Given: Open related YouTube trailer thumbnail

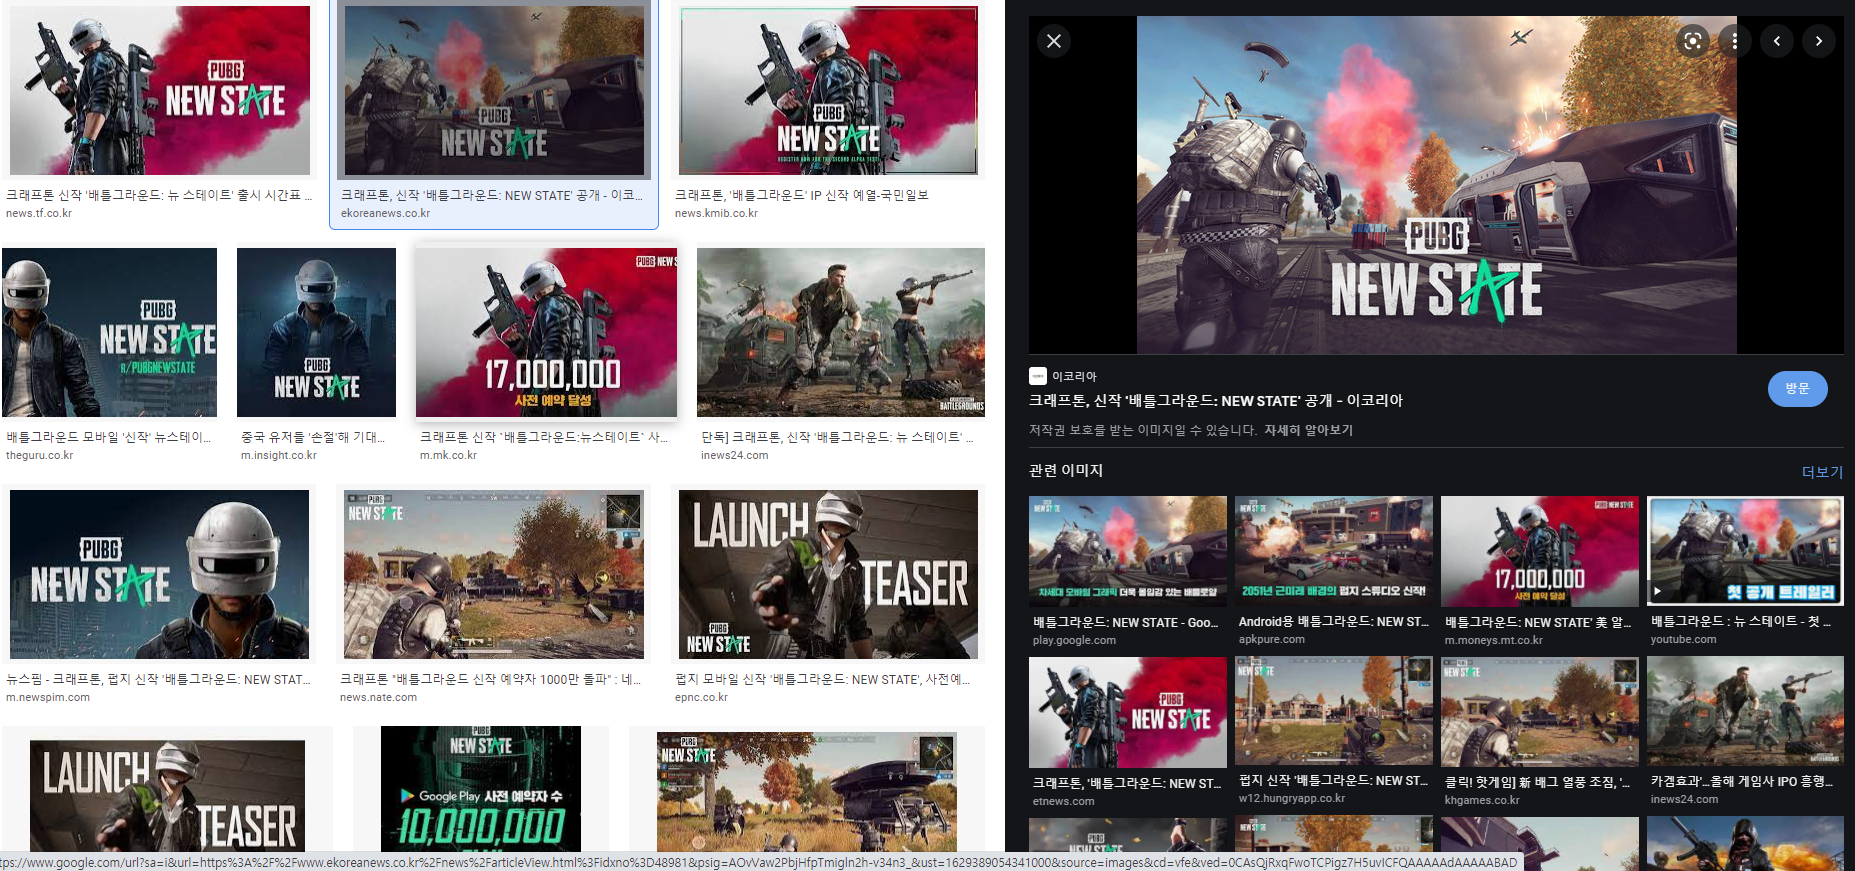Looking at the screenshot, I should [1745, 551].
